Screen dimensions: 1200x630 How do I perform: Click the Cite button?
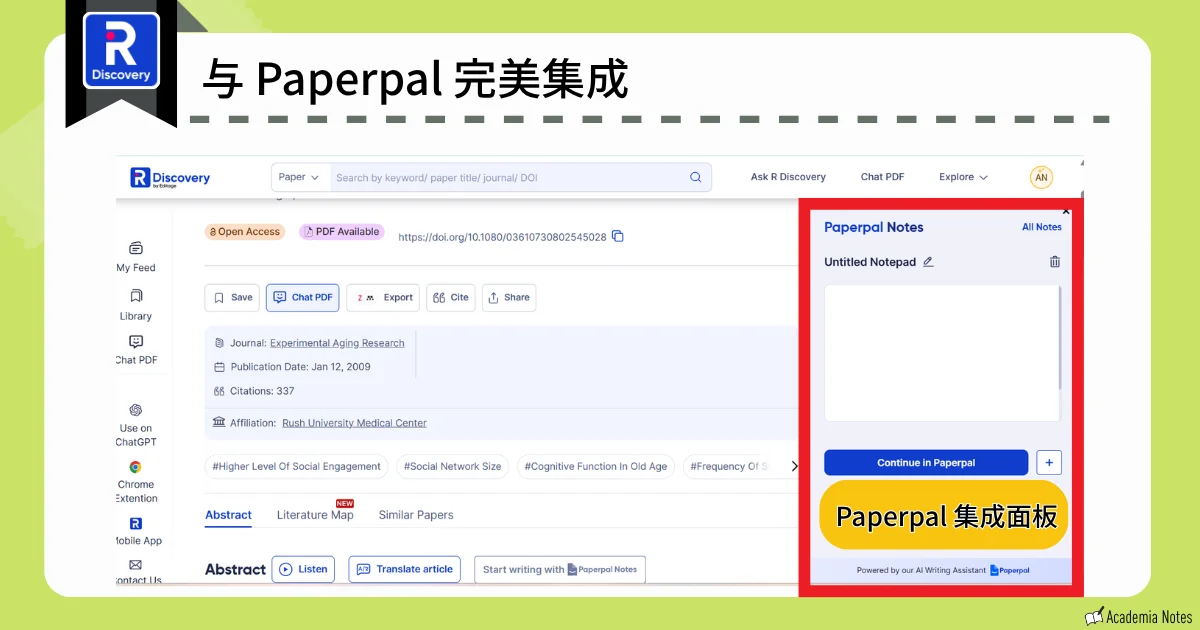[x=450, y=297]
